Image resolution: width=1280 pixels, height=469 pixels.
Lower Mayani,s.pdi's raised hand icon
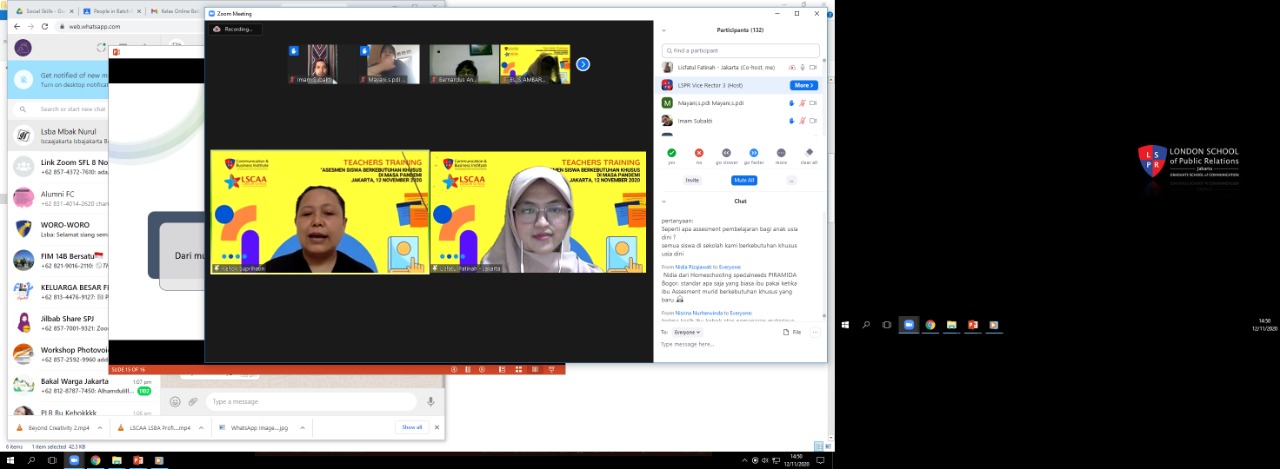[x=790, y=103]
